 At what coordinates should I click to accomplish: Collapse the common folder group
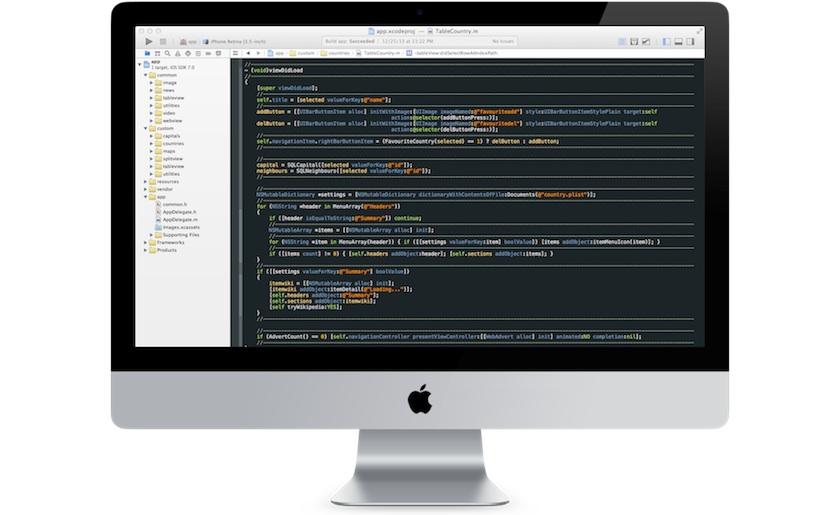[x=145, y=75]
